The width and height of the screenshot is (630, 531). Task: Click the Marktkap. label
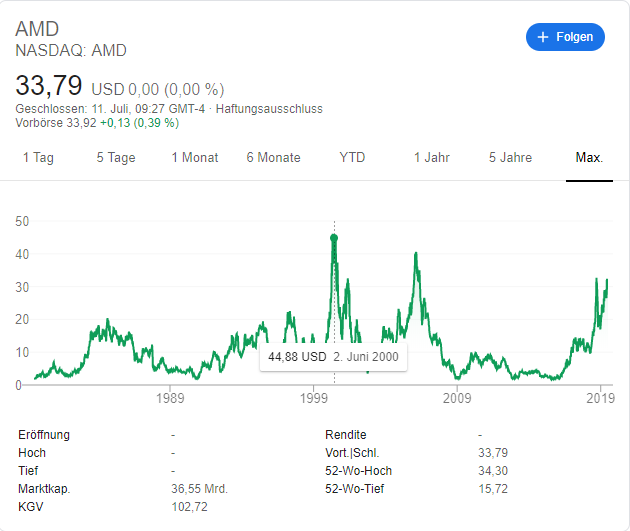[44, 489]
